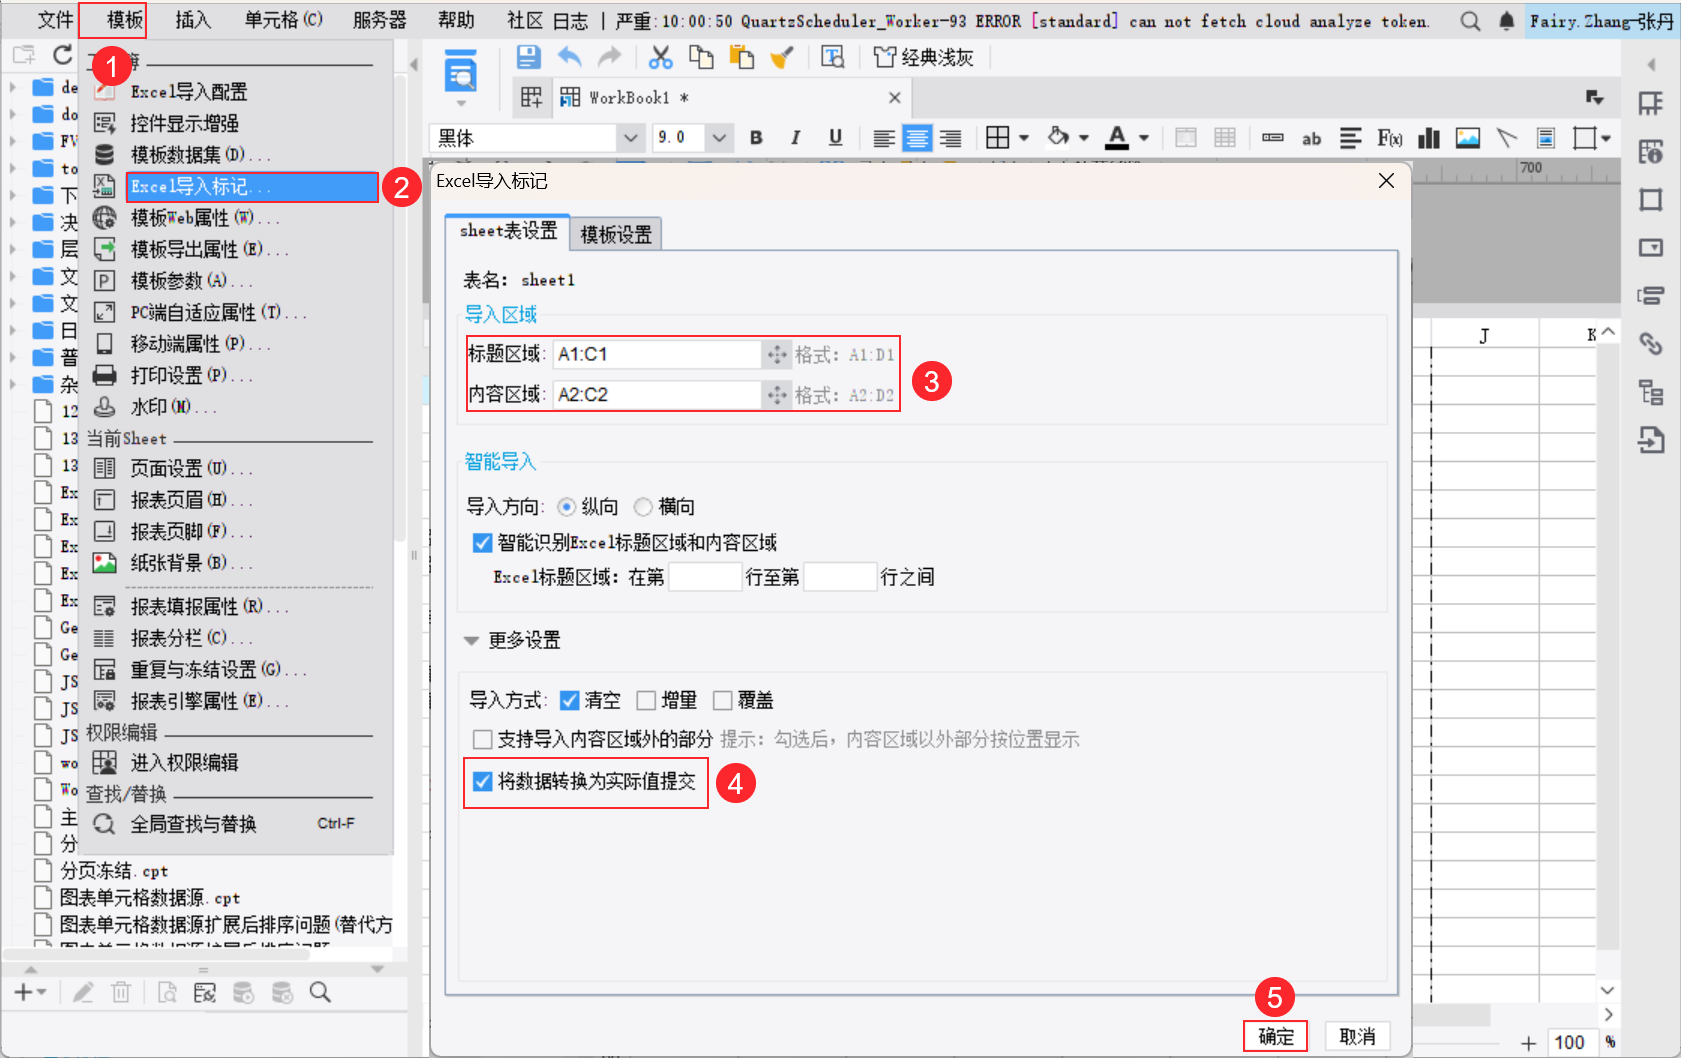Click the save icon in toolbar
Image resolution: width=1681 pixels, height=1058 pixels.
point(529,57)
